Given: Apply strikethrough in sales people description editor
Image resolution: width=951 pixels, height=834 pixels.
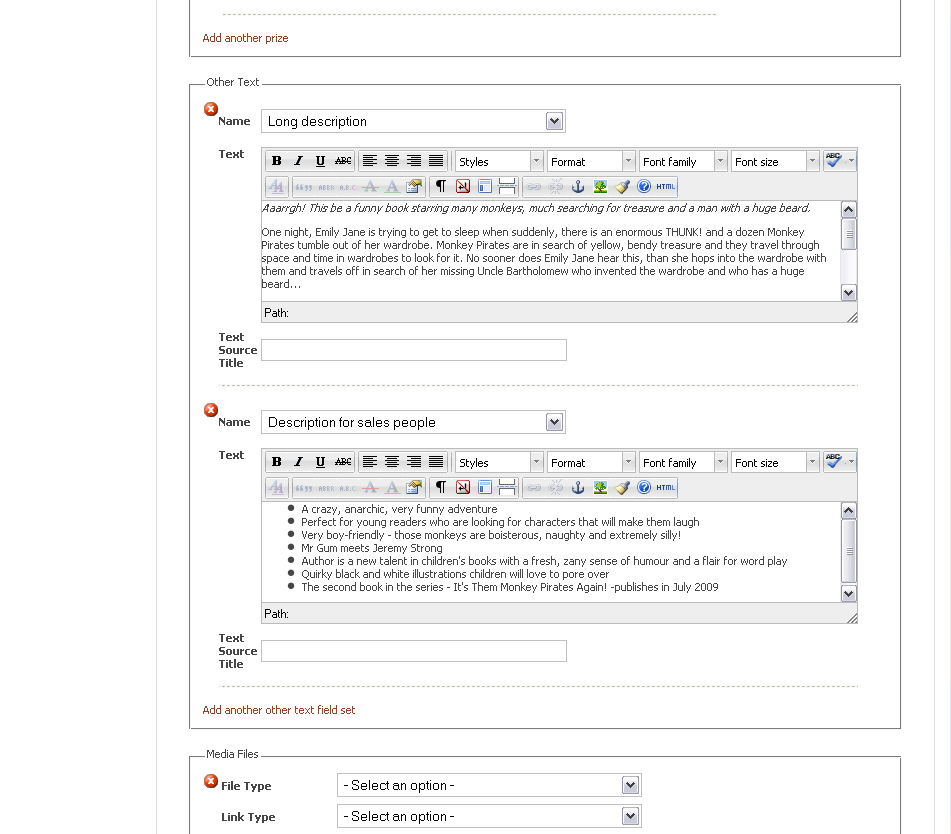Looking at the screenshot, I should (x=343, y=462).
